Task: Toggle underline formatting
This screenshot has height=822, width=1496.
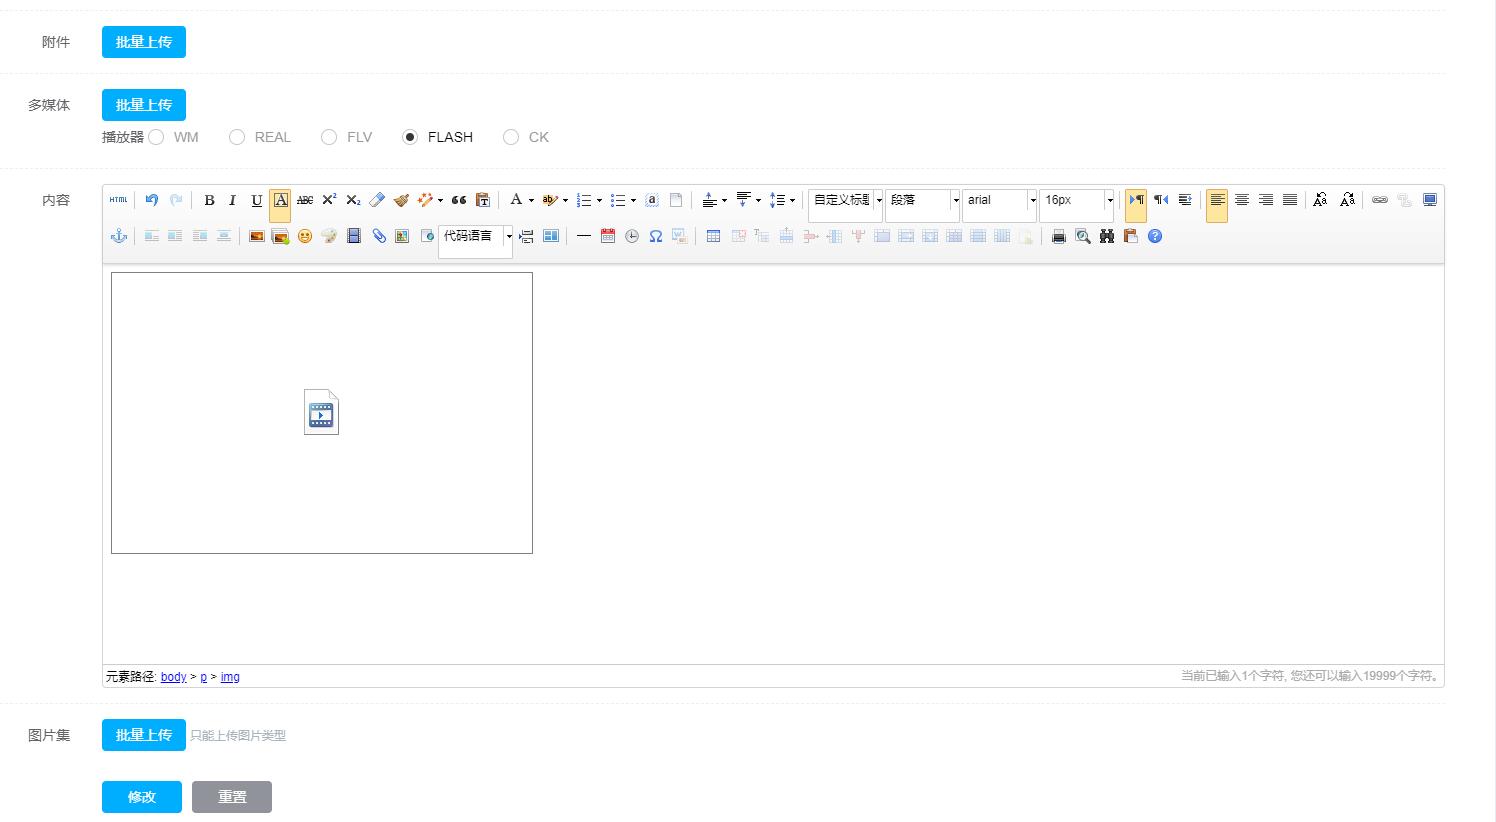Action: point(257,200)
